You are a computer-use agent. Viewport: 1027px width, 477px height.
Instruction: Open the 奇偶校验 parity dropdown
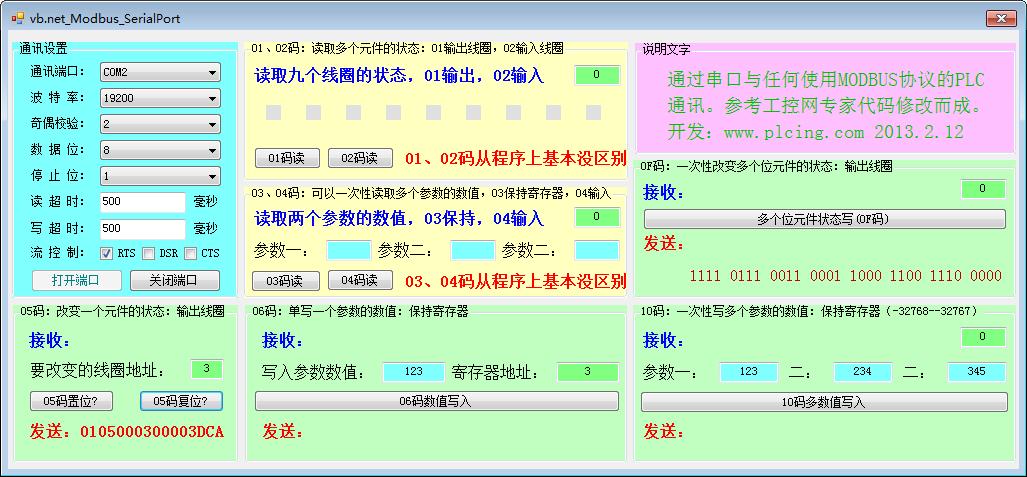(x=160, y=124)
